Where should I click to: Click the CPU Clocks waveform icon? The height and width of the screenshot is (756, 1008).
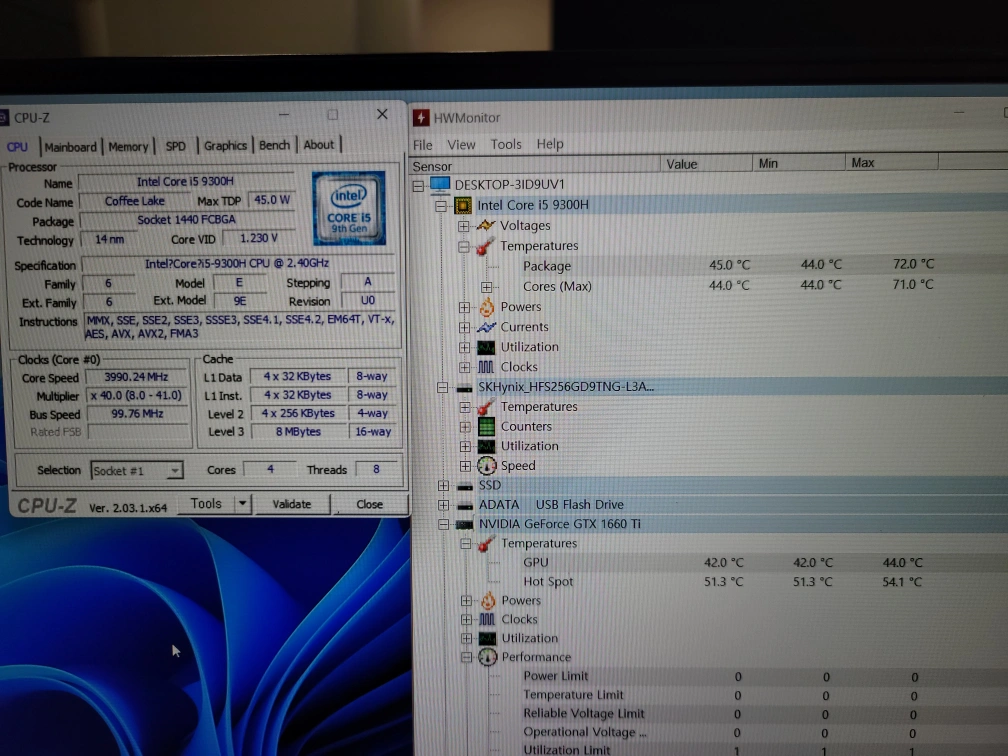pos(486,367)
